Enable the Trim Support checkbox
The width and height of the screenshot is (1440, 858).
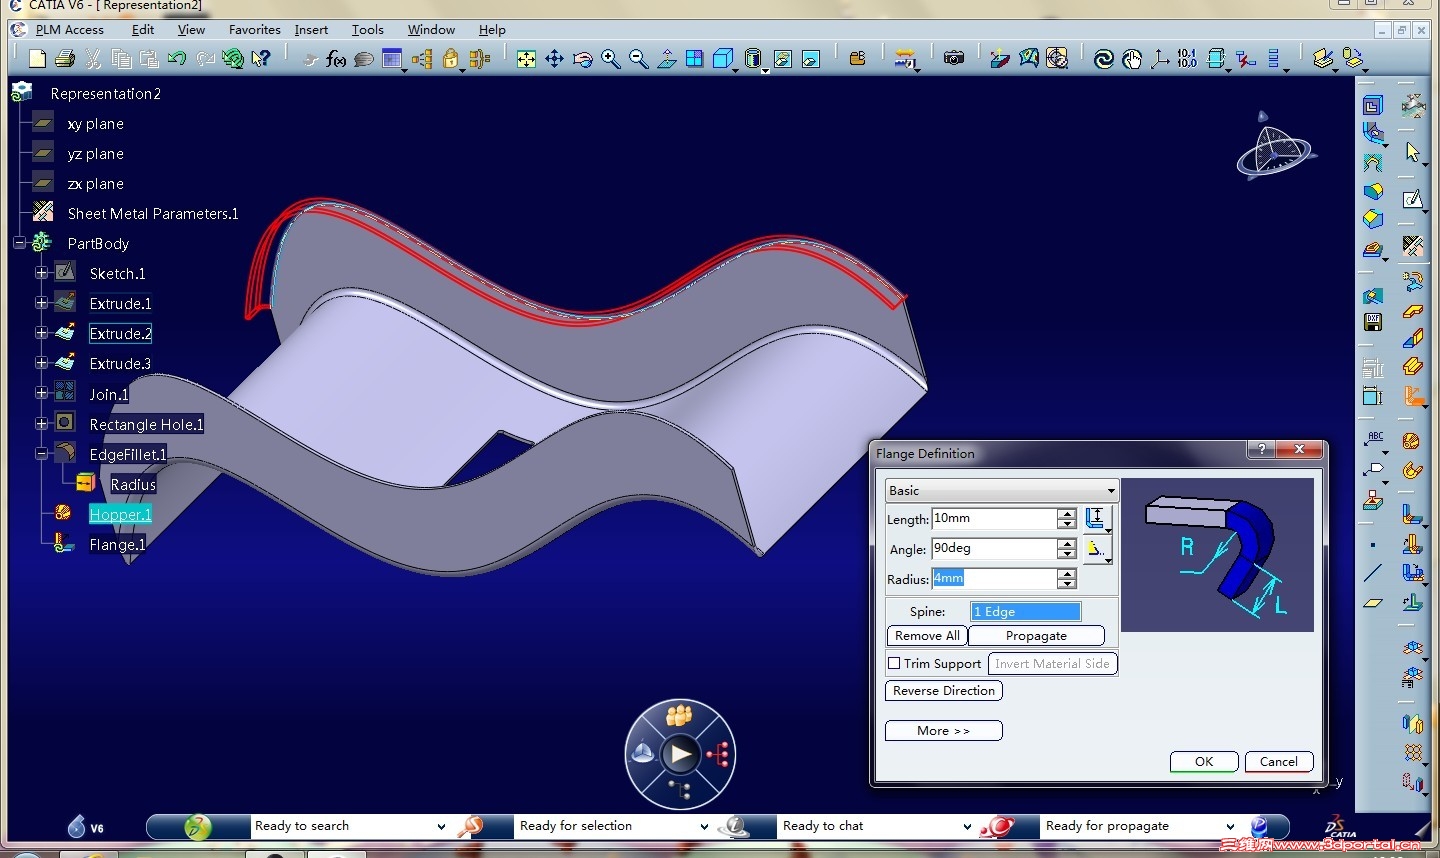point(894,663)
